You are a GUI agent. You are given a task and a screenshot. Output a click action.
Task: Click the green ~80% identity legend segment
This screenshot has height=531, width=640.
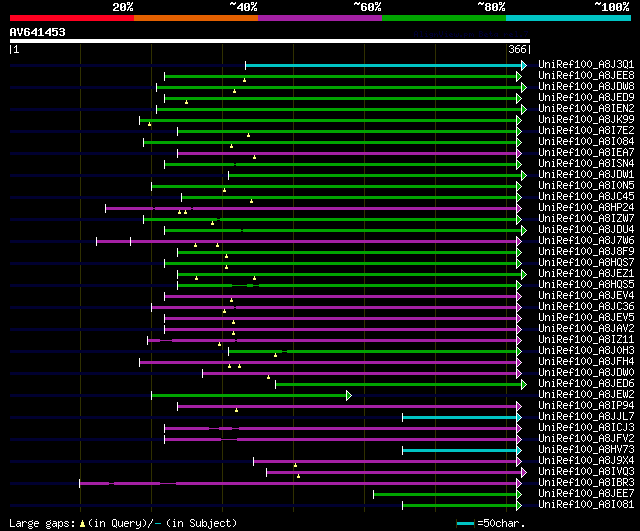coord(444,18)
